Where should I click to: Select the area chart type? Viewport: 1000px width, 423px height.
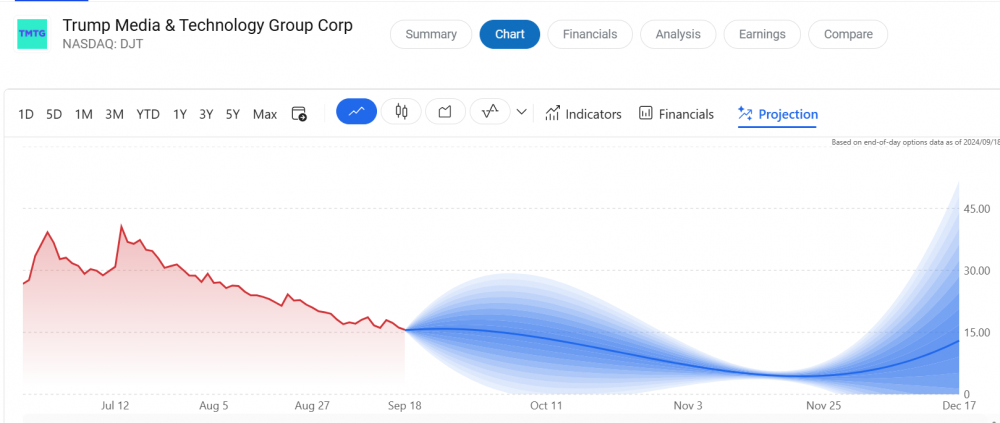click(x=445, y=112)
